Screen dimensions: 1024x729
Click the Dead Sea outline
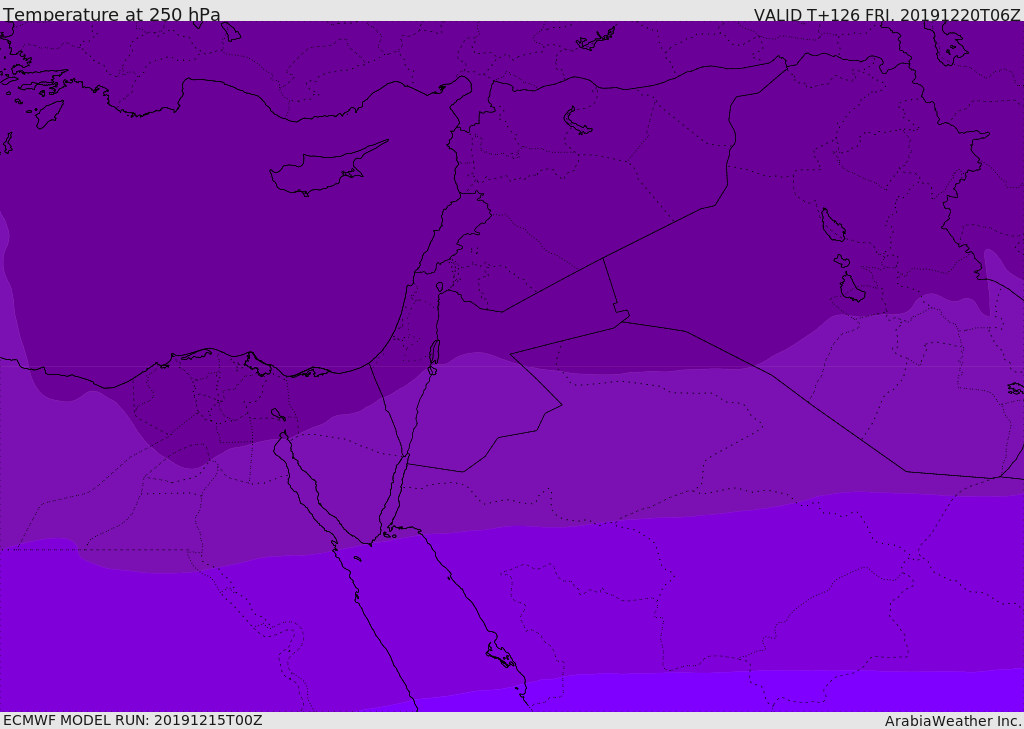point(434,353)
